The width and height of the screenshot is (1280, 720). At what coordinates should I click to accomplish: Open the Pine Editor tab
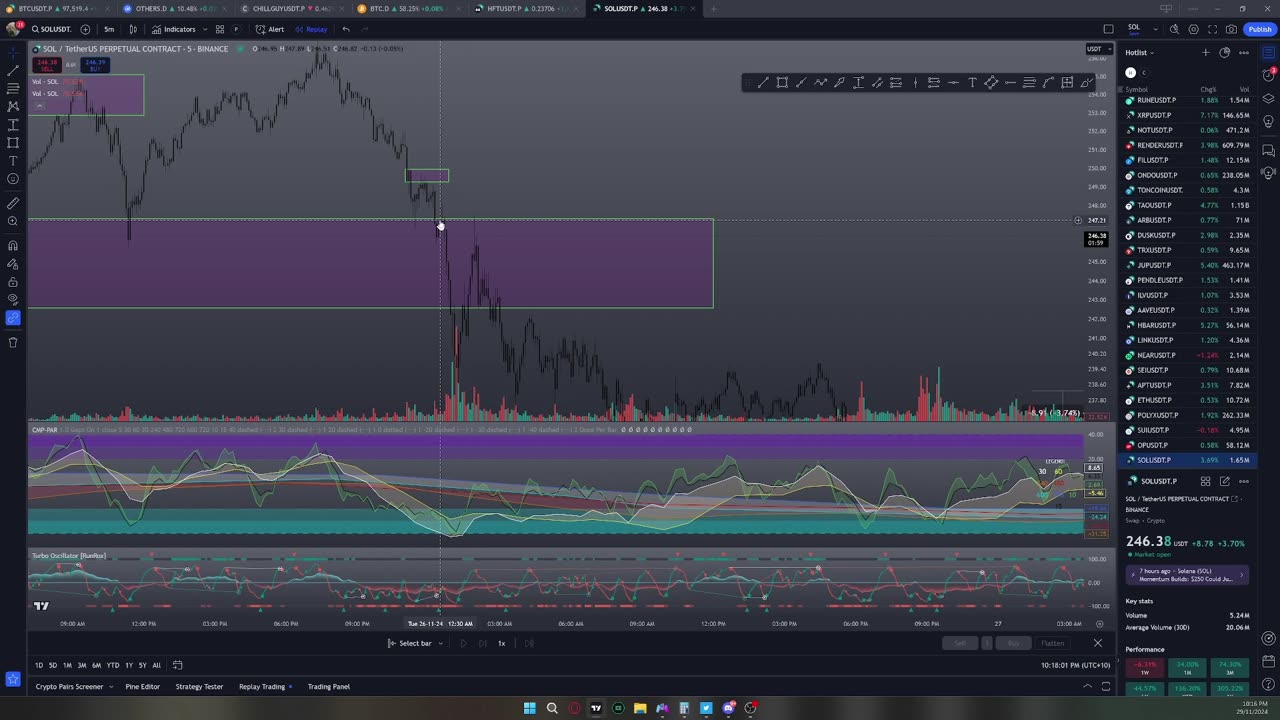pos(142,687)
